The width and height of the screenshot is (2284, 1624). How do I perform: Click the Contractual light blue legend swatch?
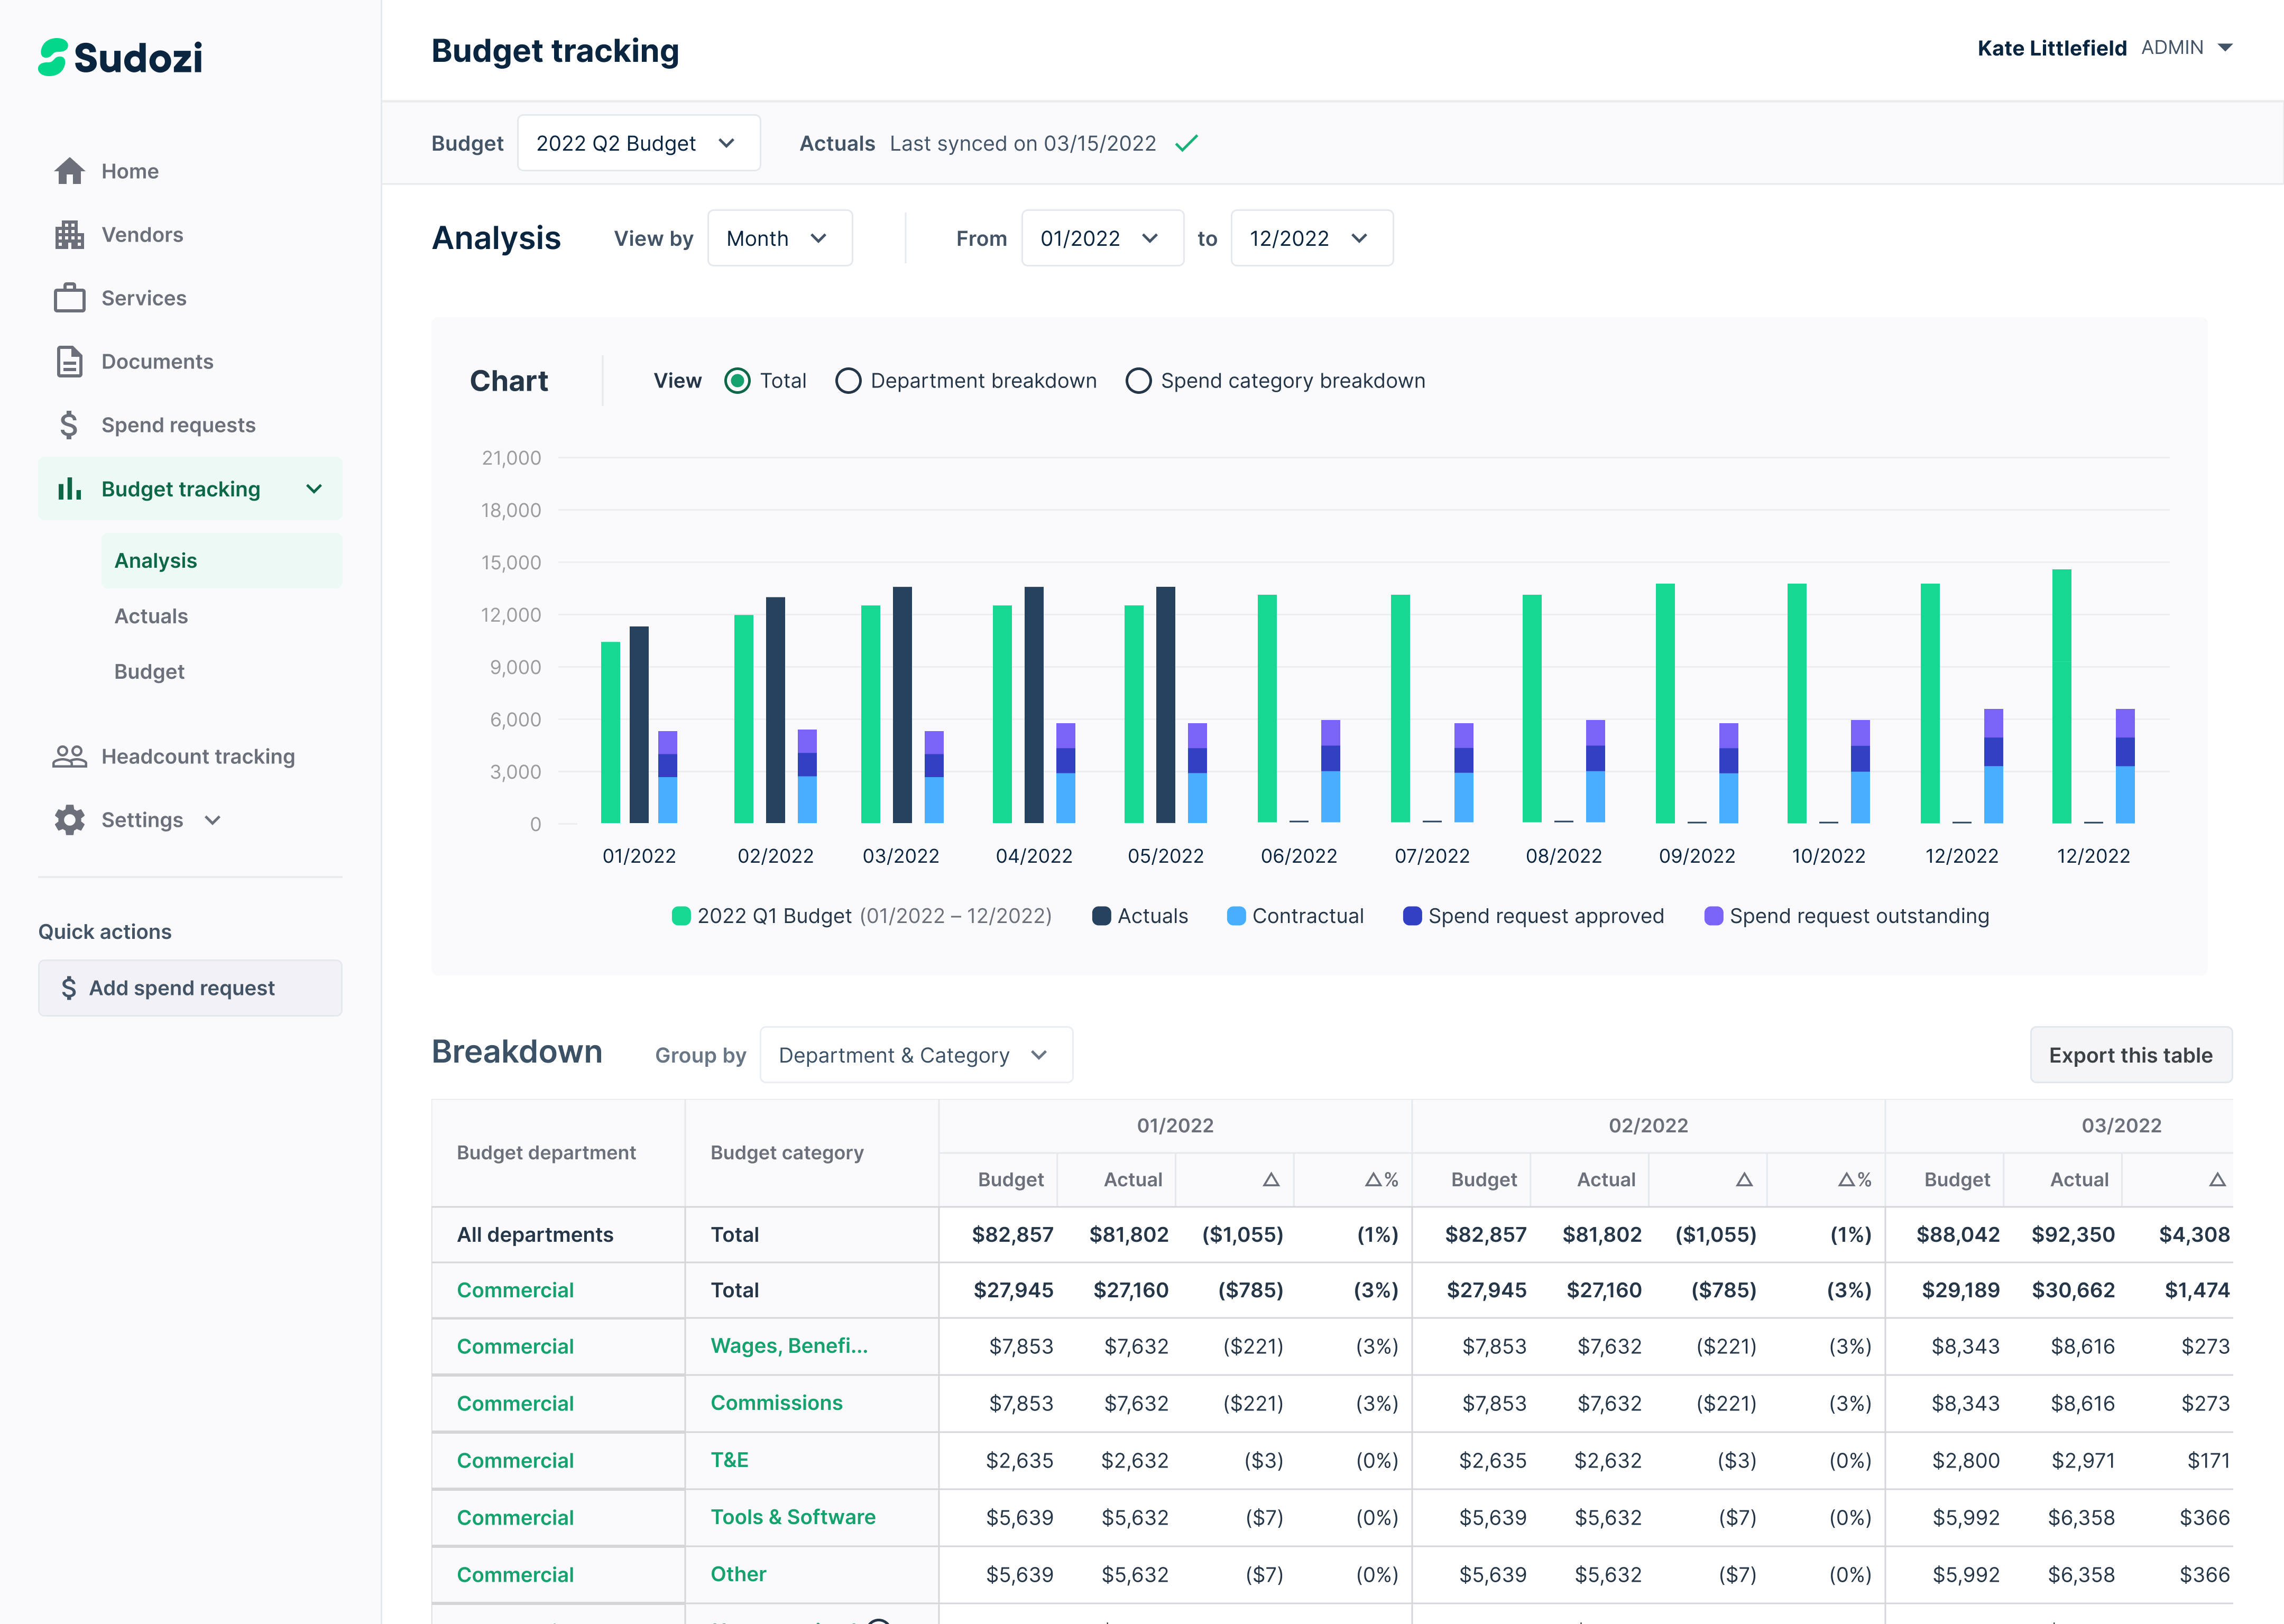click(x=1236, y=916)
